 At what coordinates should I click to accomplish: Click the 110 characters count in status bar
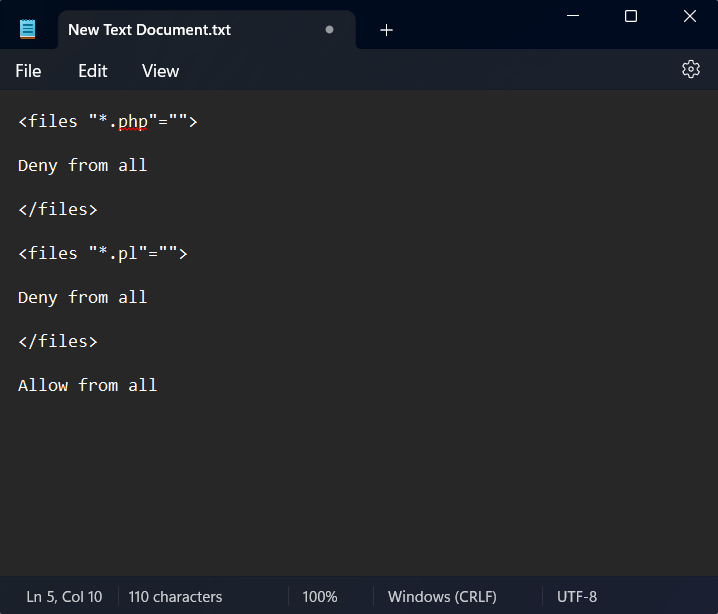(x=175, y=597)
